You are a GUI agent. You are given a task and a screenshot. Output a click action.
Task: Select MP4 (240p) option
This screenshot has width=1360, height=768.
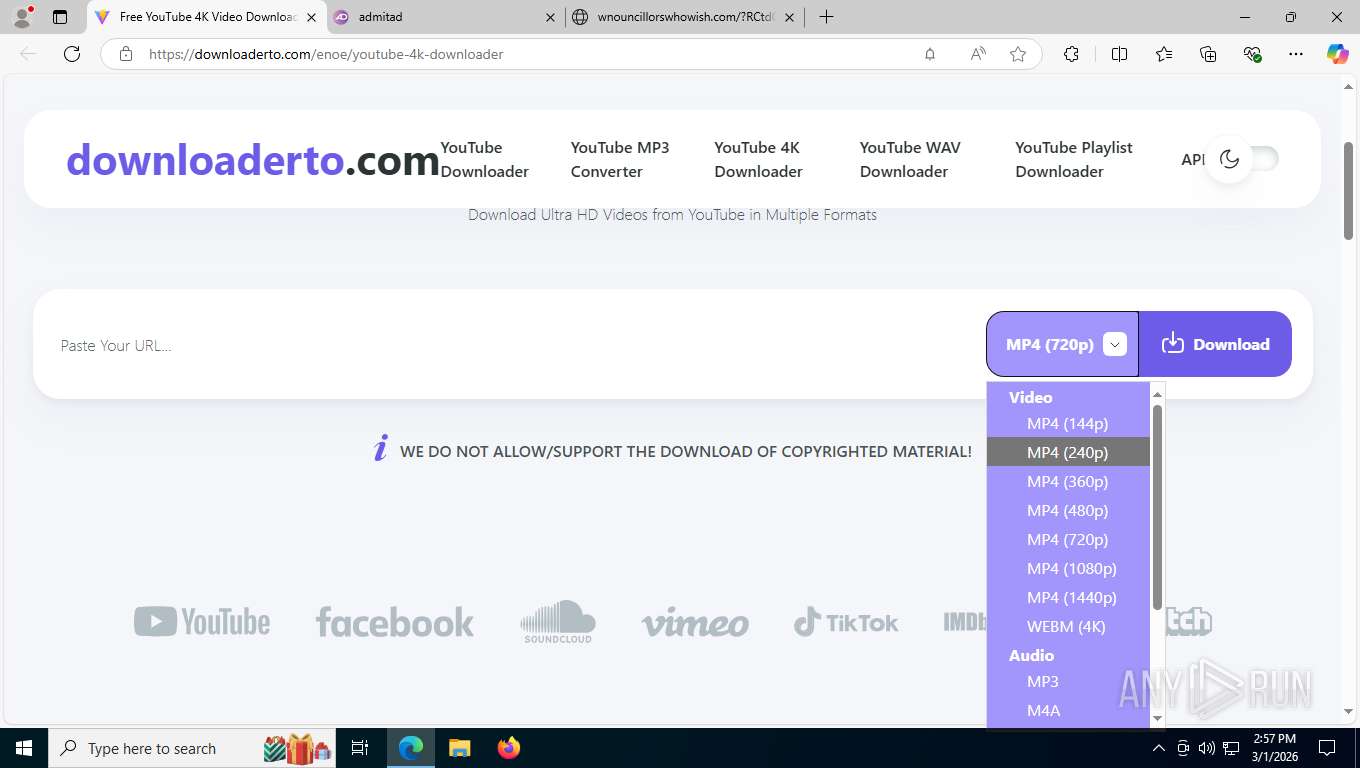pyautogui.click(x=1067, y=452)
